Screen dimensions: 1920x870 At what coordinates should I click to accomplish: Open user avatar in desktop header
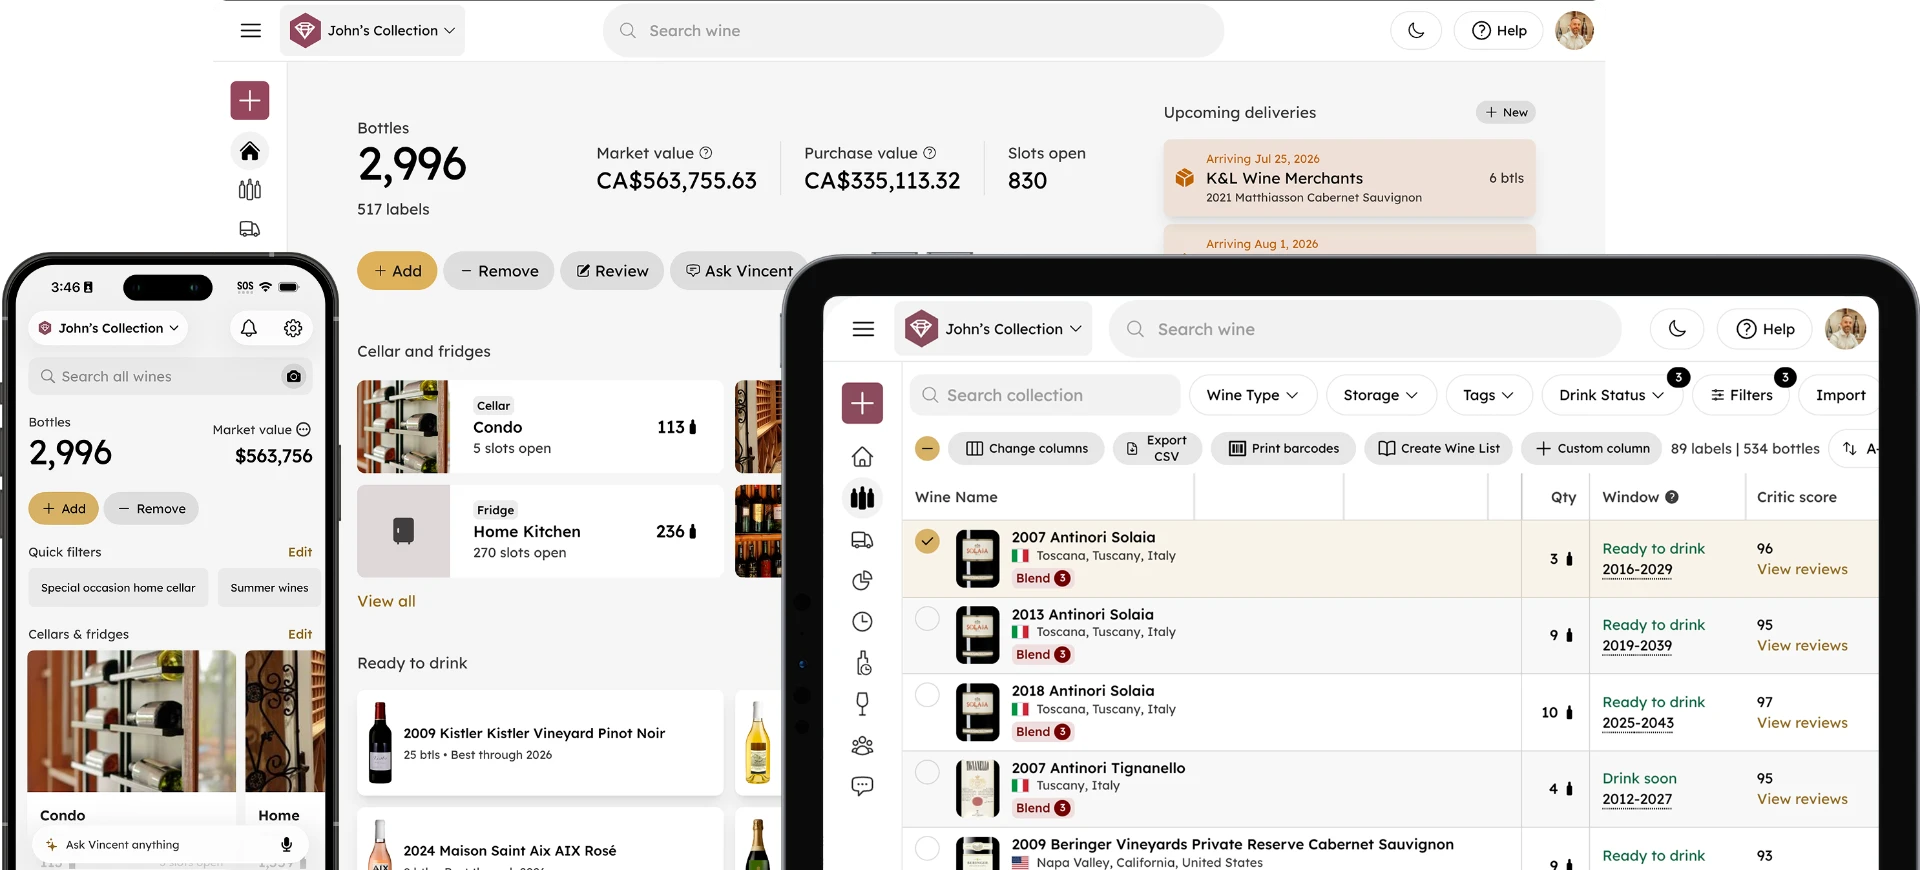1574,31
